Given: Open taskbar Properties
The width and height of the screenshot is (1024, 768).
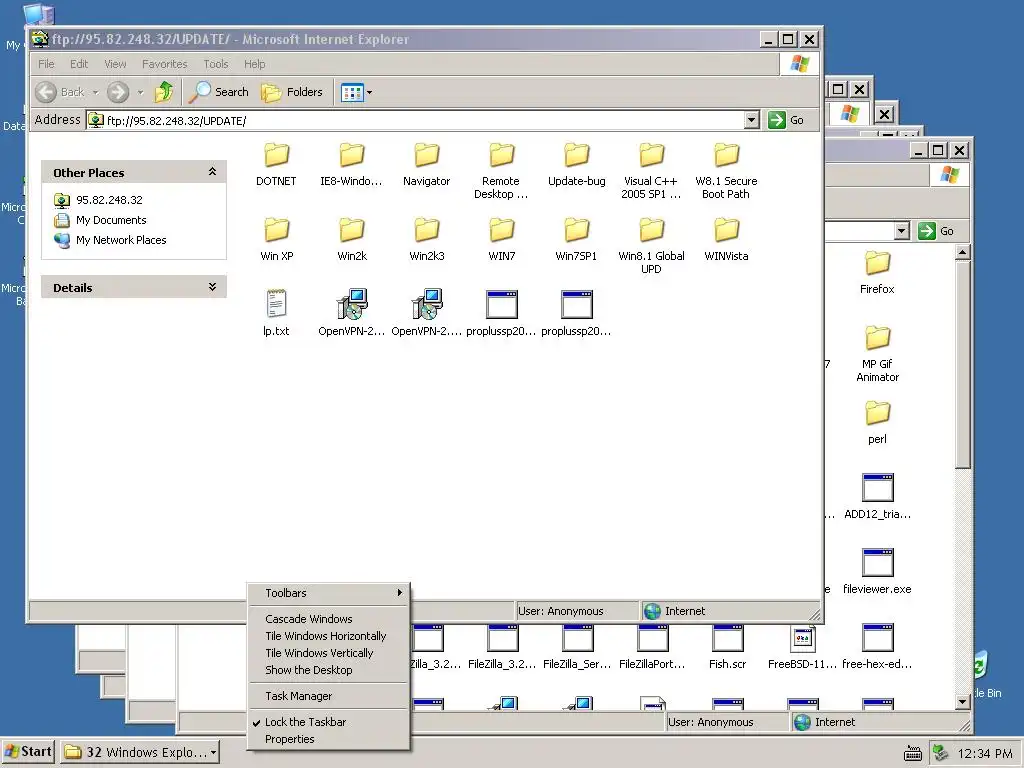Looking at the screenshot, I should (328, 739).
